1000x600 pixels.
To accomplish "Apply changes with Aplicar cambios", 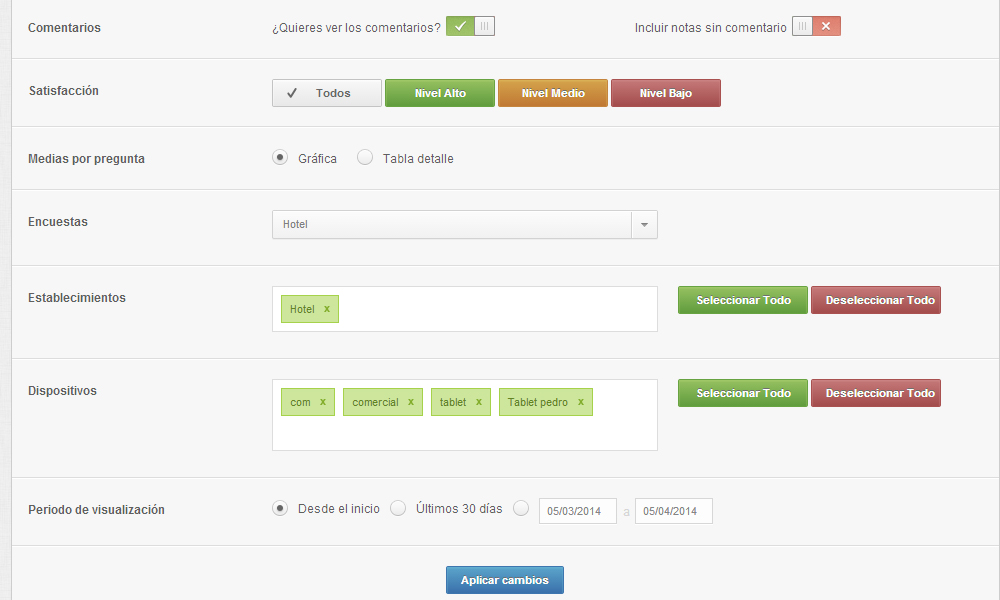I will (505, 579).
